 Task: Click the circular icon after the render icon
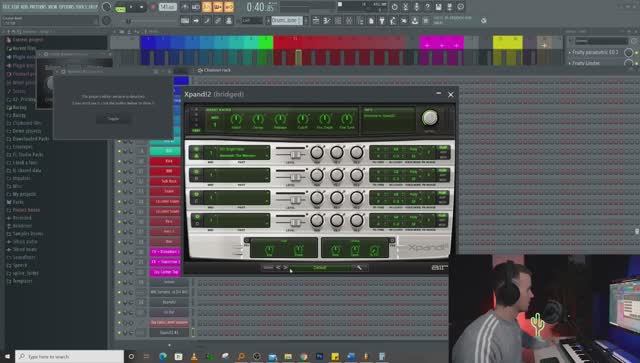(x=460, y=7)
